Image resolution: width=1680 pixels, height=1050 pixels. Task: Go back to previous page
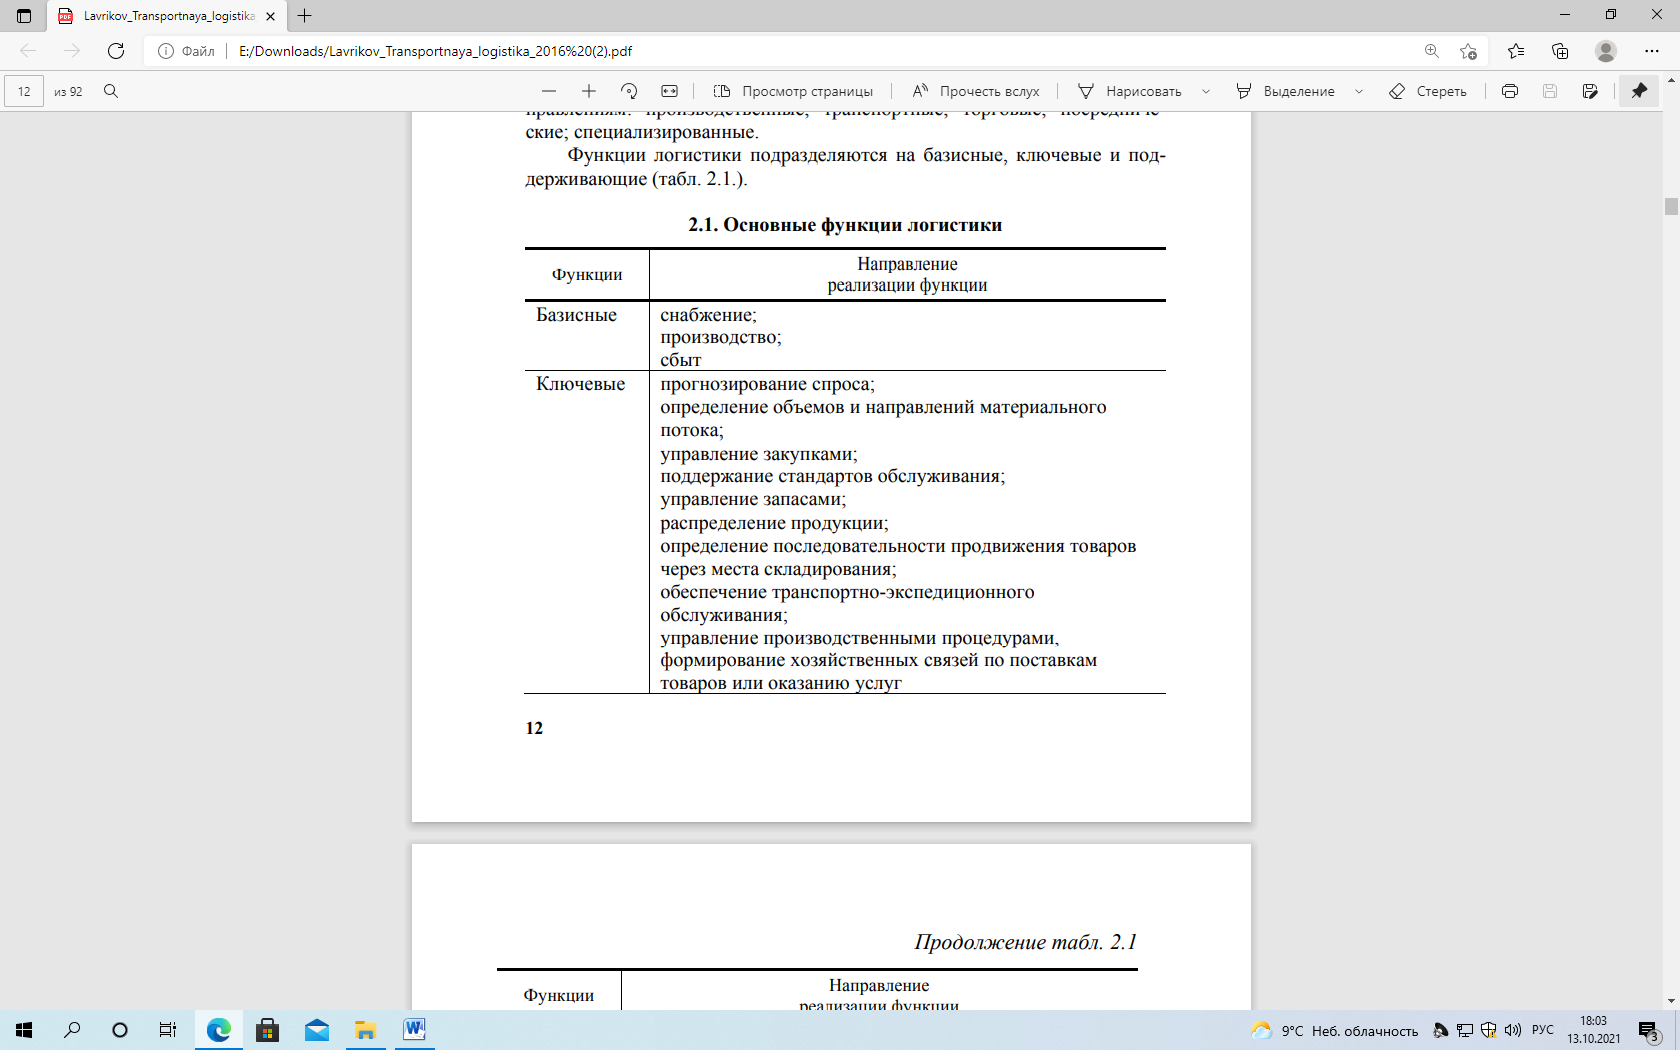click(x=28, y=51)
